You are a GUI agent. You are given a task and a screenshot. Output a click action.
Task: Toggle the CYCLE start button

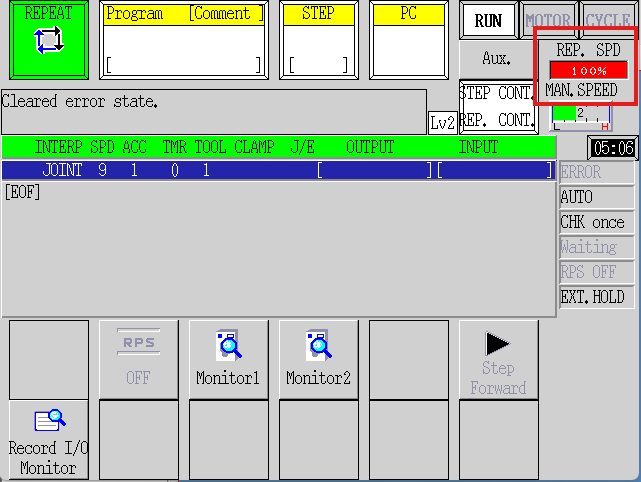(x=609, y=20)
